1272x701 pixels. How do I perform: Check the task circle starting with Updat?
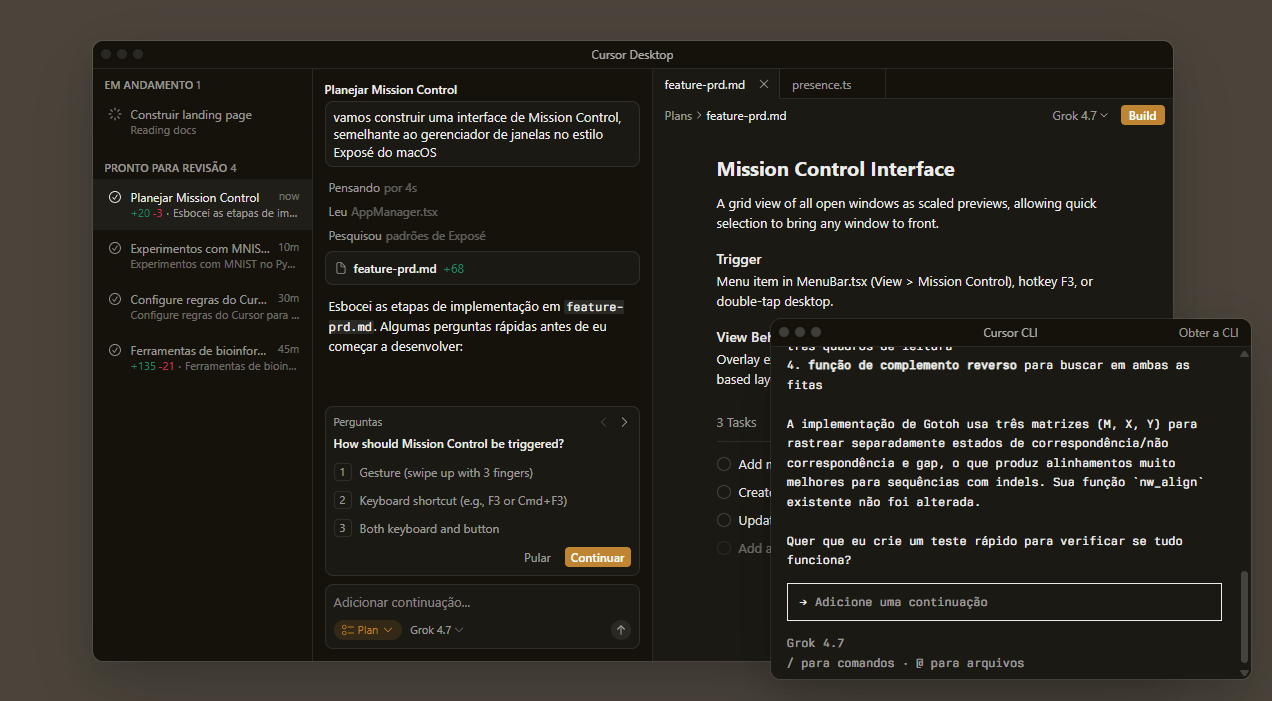[724, 520]
